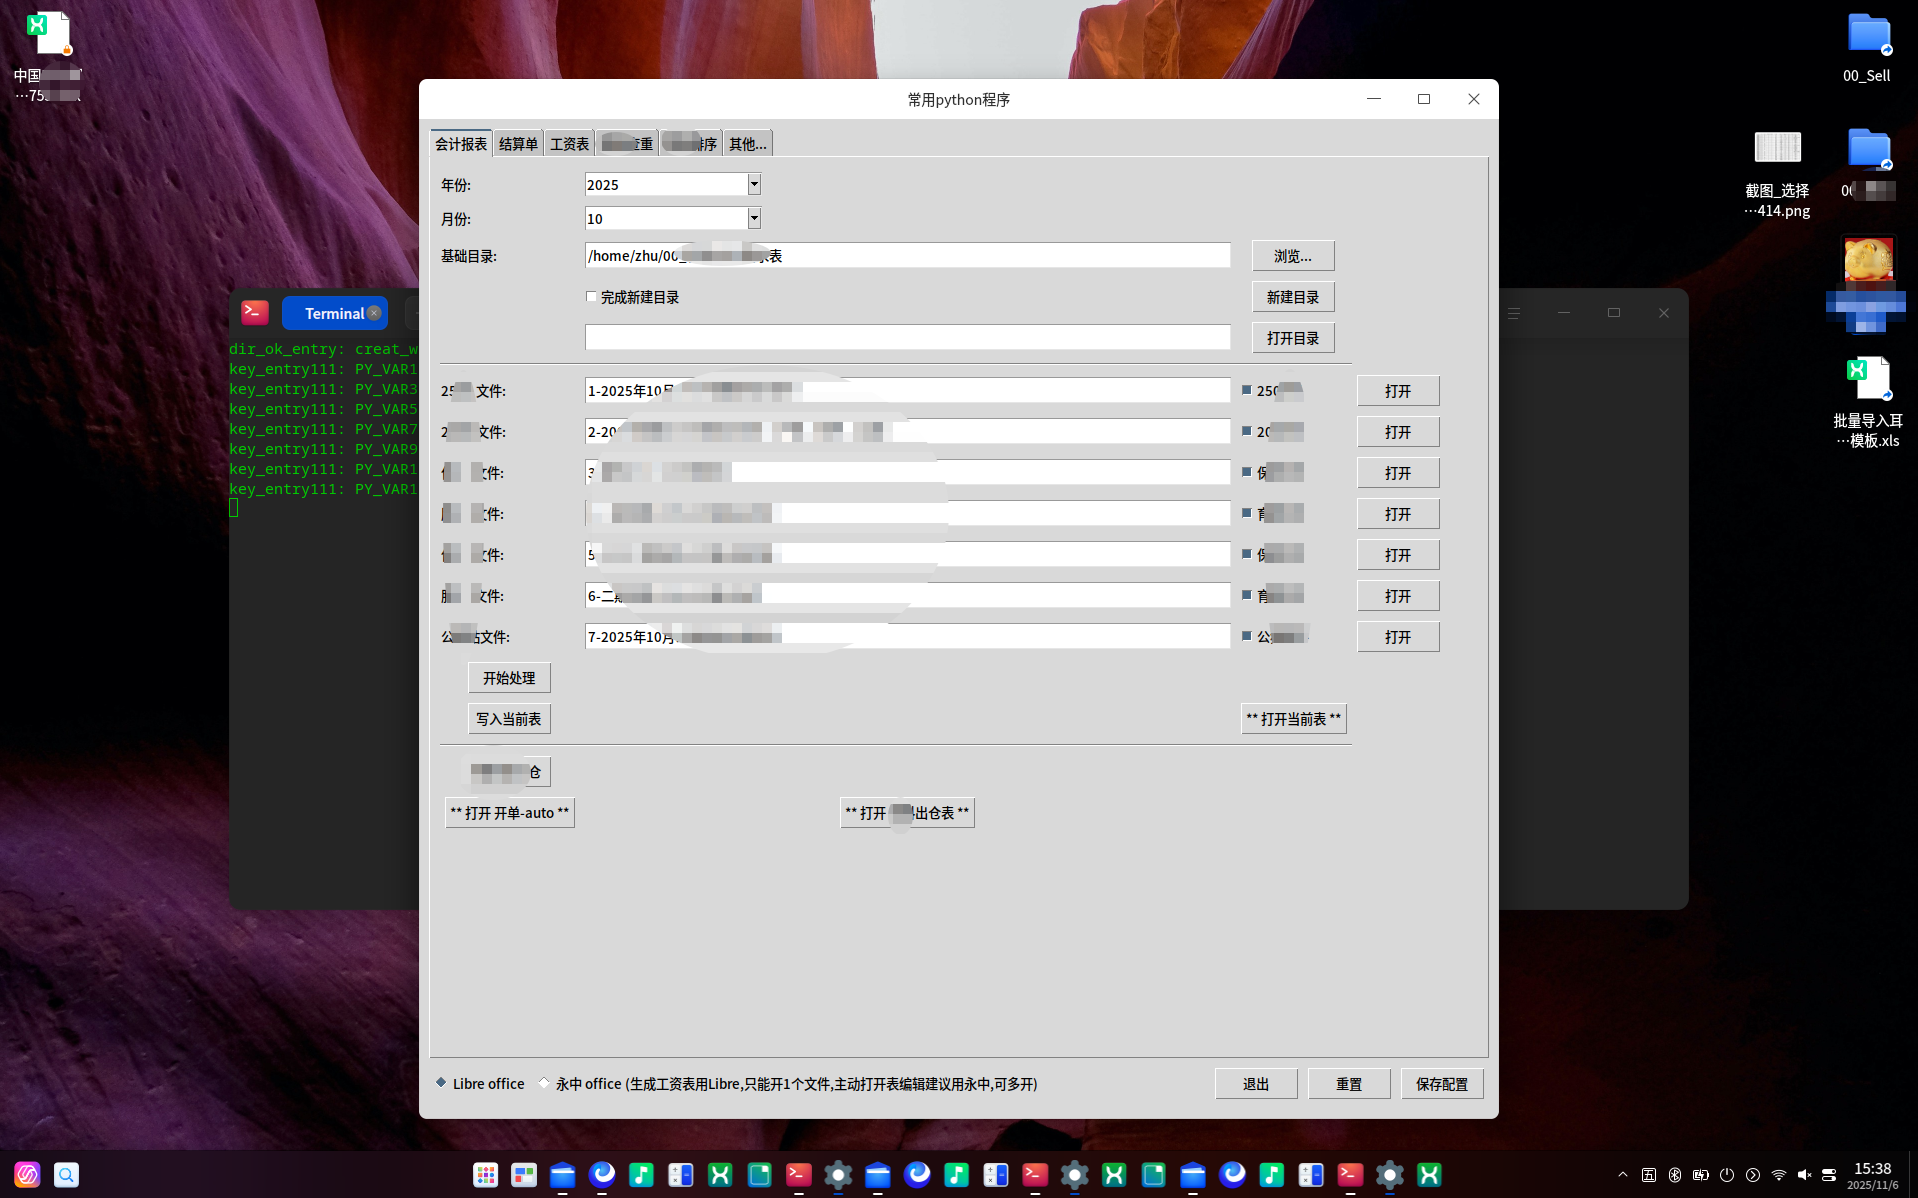Image resolution: width=1918 pixels, height=1198 pixels.
Task: Click the 写入当前表 button
Action: point(509,719)
